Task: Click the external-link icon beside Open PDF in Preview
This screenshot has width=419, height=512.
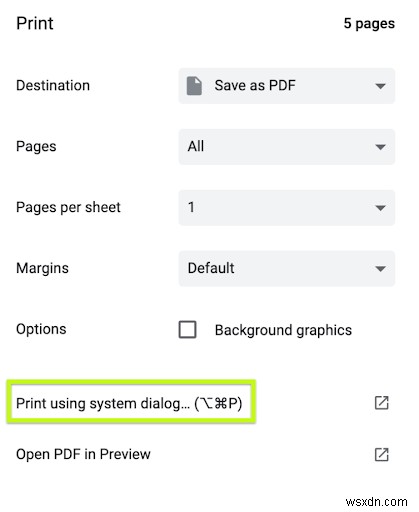Action: 381,454
